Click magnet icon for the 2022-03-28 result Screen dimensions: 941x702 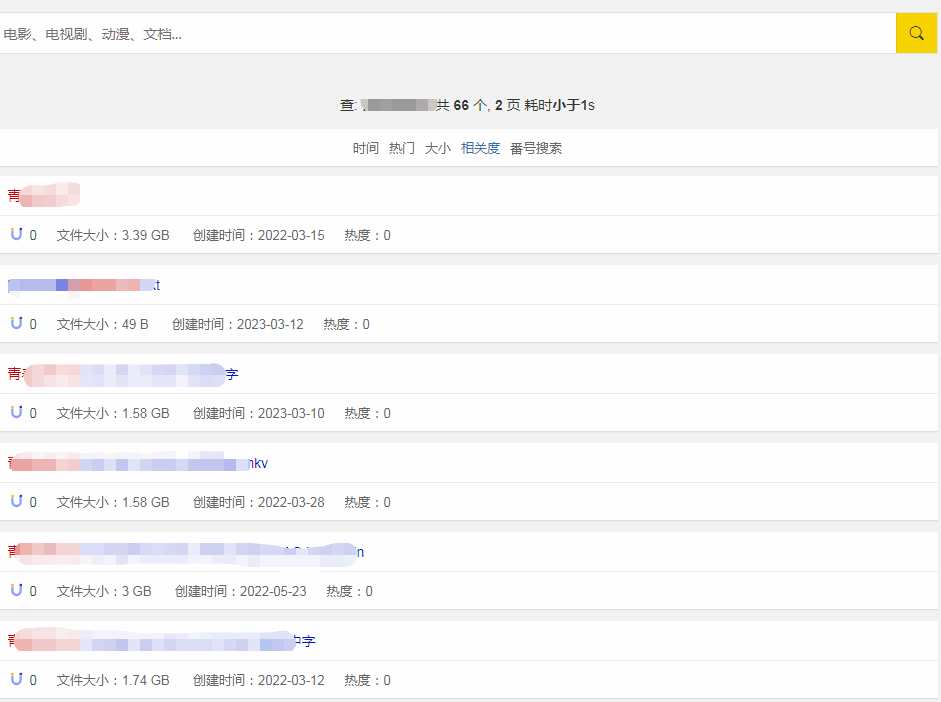[17, 501]
